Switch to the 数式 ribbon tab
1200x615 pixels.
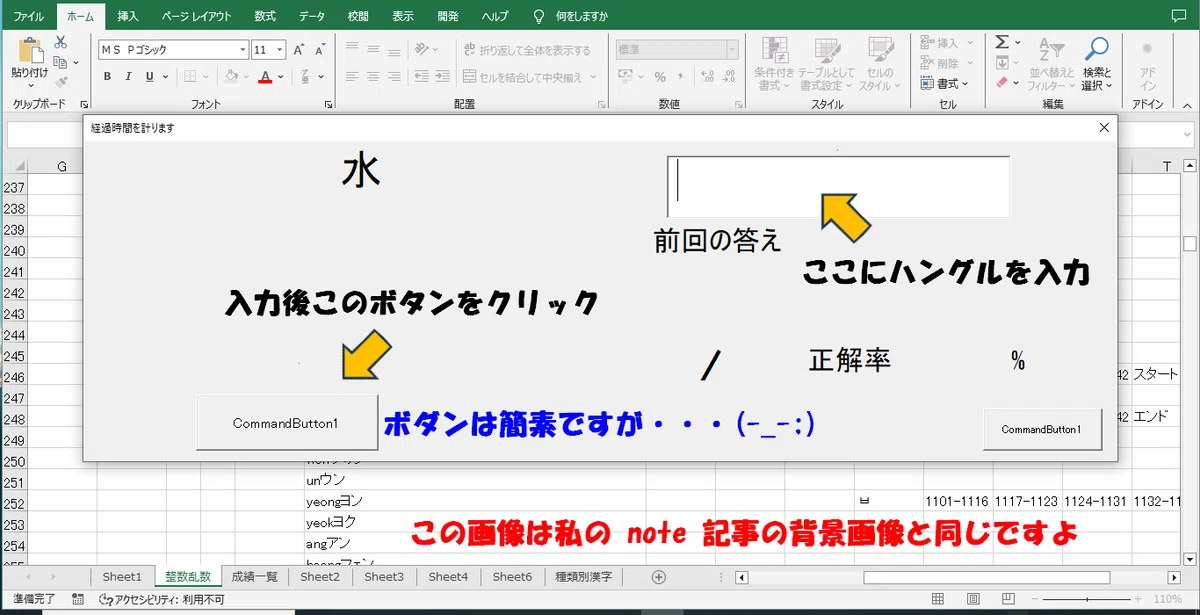pos(265,16)
